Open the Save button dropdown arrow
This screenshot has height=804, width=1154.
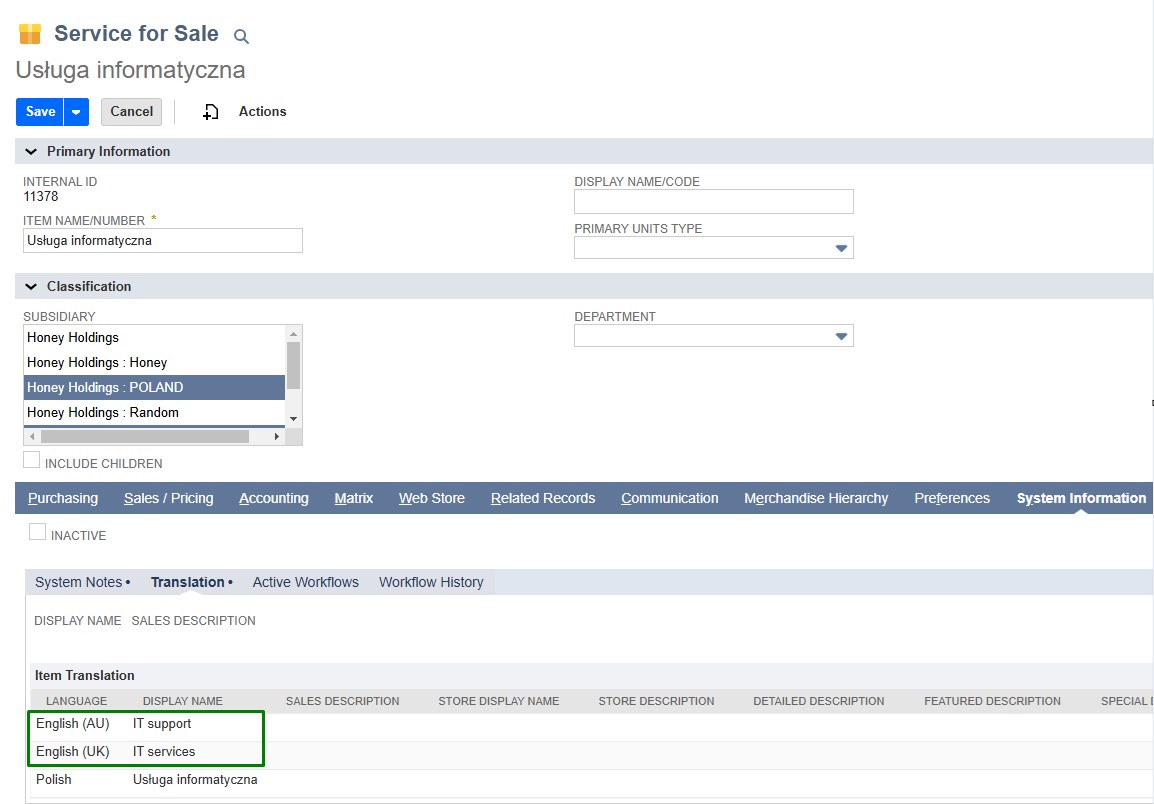(76, 112)
